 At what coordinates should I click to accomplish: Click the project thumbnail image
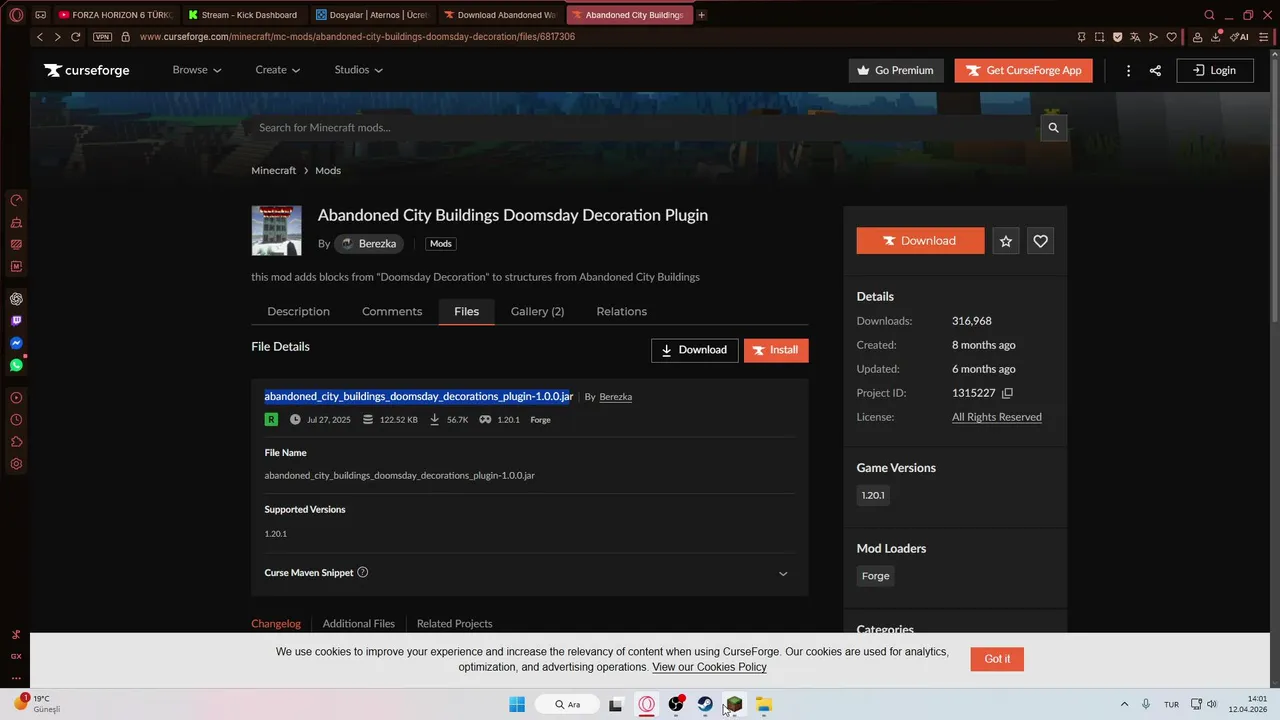(276, 231)
